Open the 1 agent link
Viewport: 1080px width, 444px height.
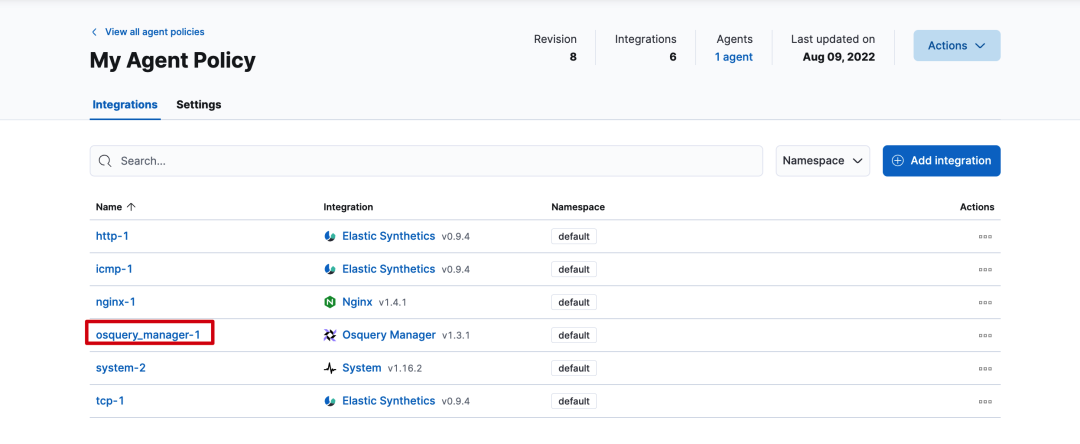coord(734,57)
